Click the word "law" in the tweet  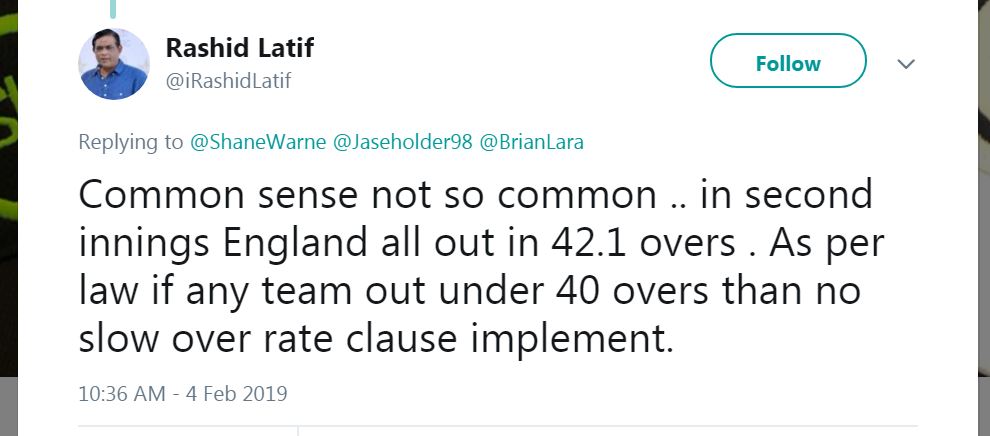105,292
